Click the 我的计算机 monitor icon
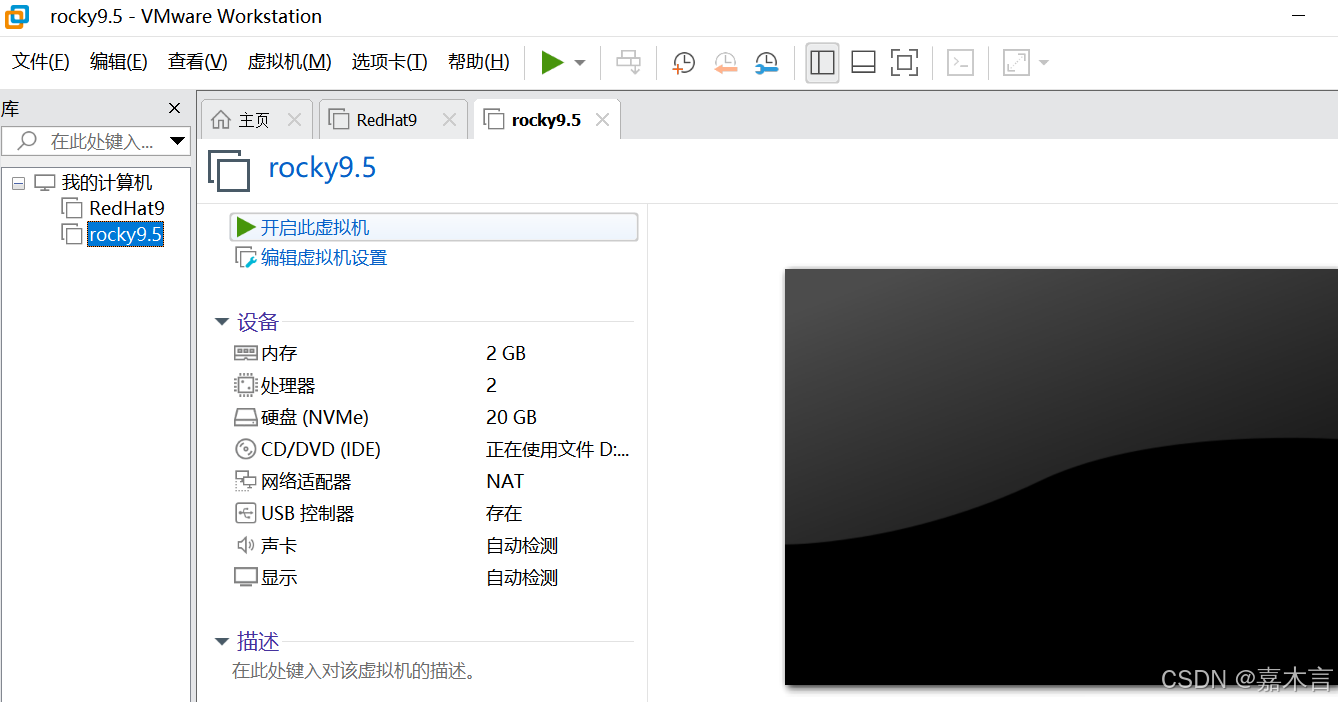The image size is (1338, 702). click(45, 183)
